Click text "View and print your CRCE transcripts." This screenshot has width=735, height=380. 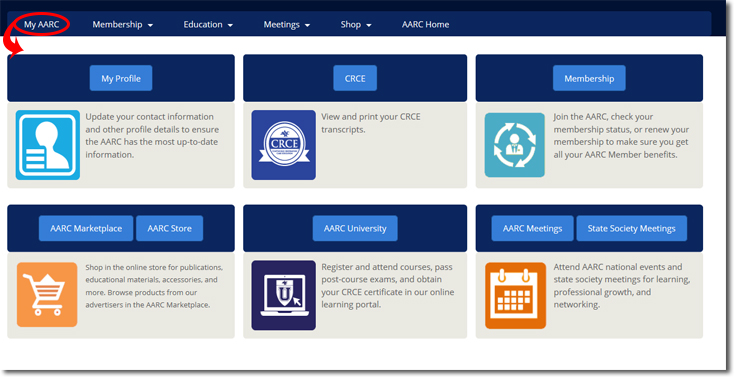click(371, 123)
